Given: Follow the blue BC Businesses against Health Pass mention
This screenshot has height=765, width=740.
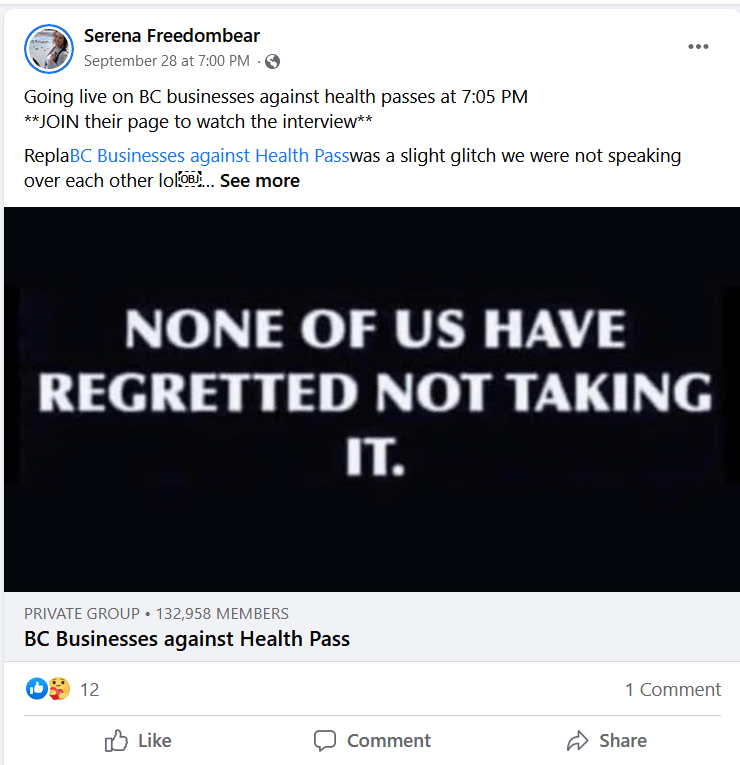Looking at the screenshot, I should [210, 156].
